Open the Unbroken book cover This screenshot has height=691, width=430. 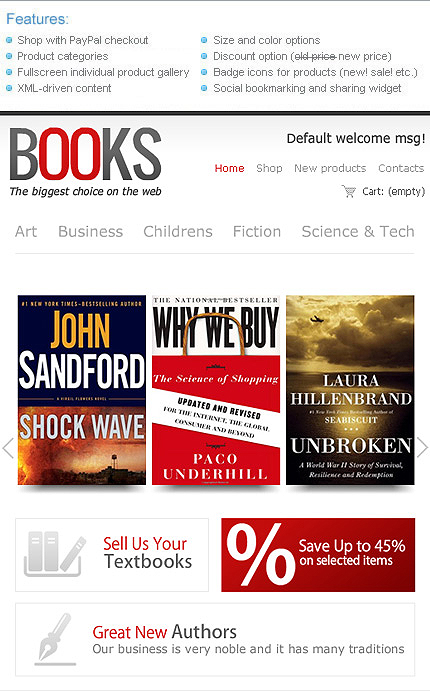[350, 390]
